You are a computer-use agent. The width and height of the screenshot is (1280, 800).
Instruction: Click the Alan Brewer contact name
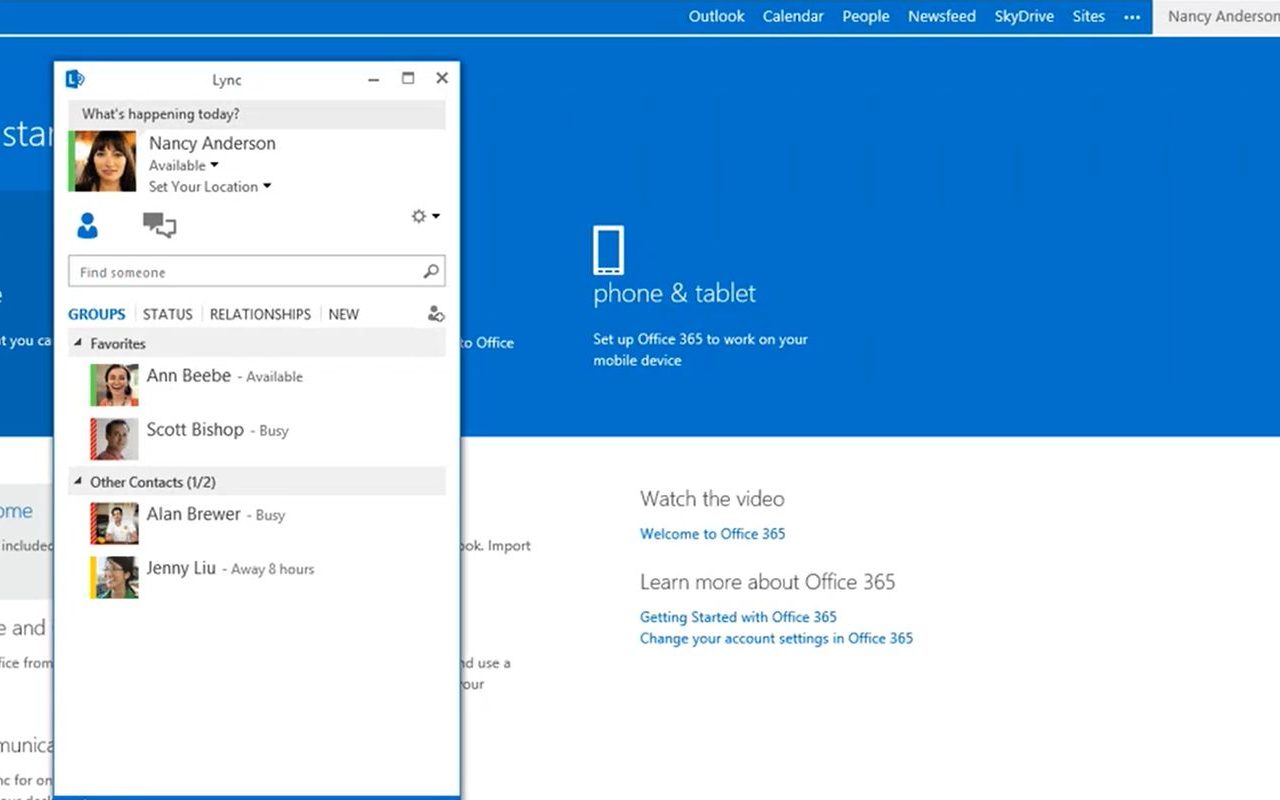[194, 513]
